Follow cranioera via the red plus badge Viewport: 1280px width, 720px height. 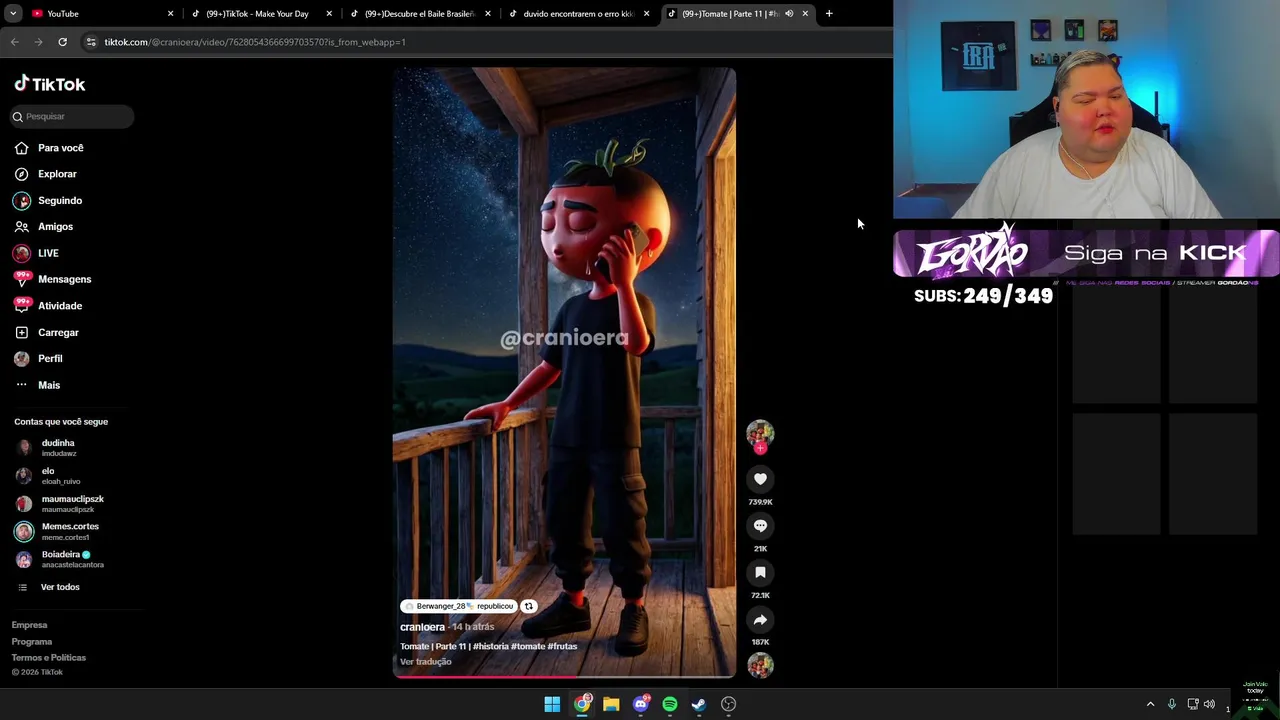click(x=760, y=449)
